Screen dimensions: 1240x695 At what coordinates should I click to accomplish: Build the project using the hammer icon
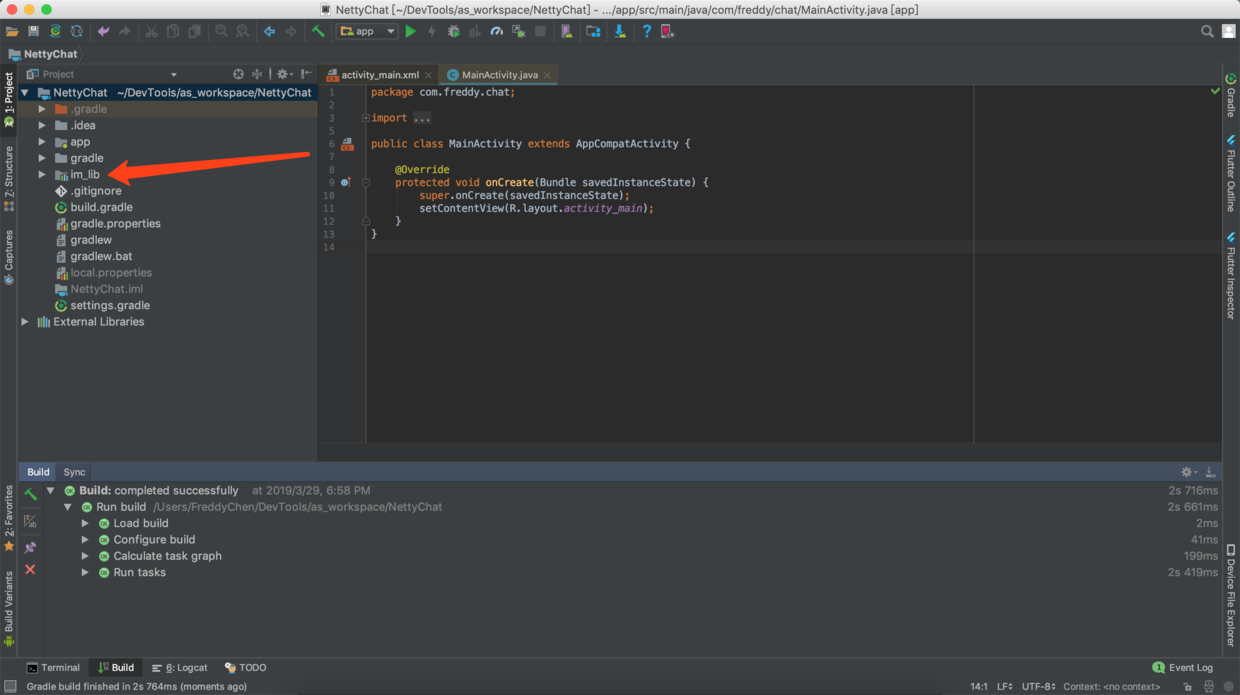pyautogui.click(x=318, y=31)
